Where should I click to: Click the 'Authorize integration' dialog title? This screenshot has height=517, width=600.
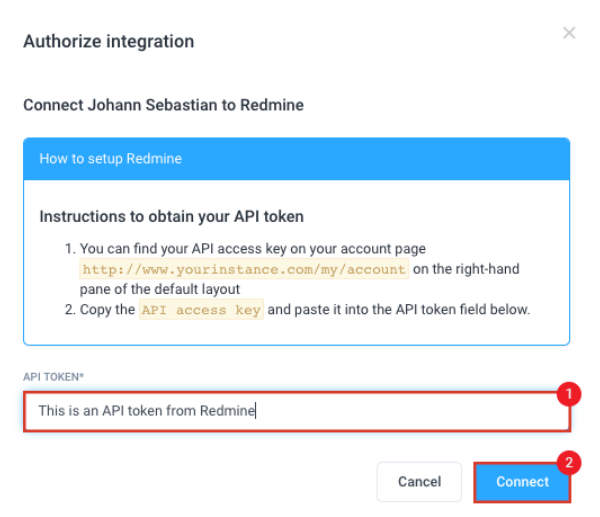(108, 42)
